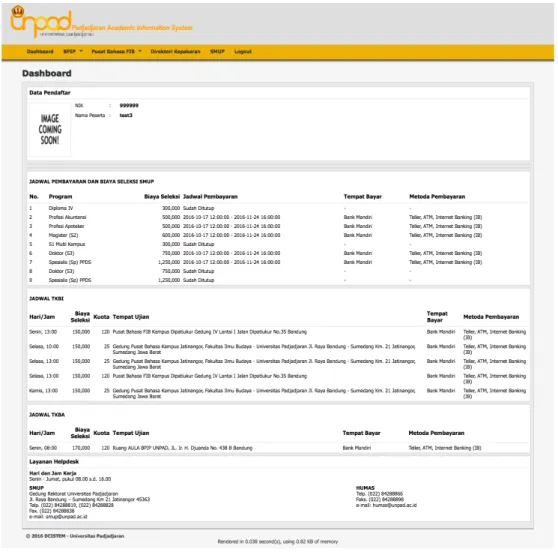This screenshot has width=558, height=558.
Task: Click the Selasa, 10:00 TKBI schedule row
Action: pos(278,349)
